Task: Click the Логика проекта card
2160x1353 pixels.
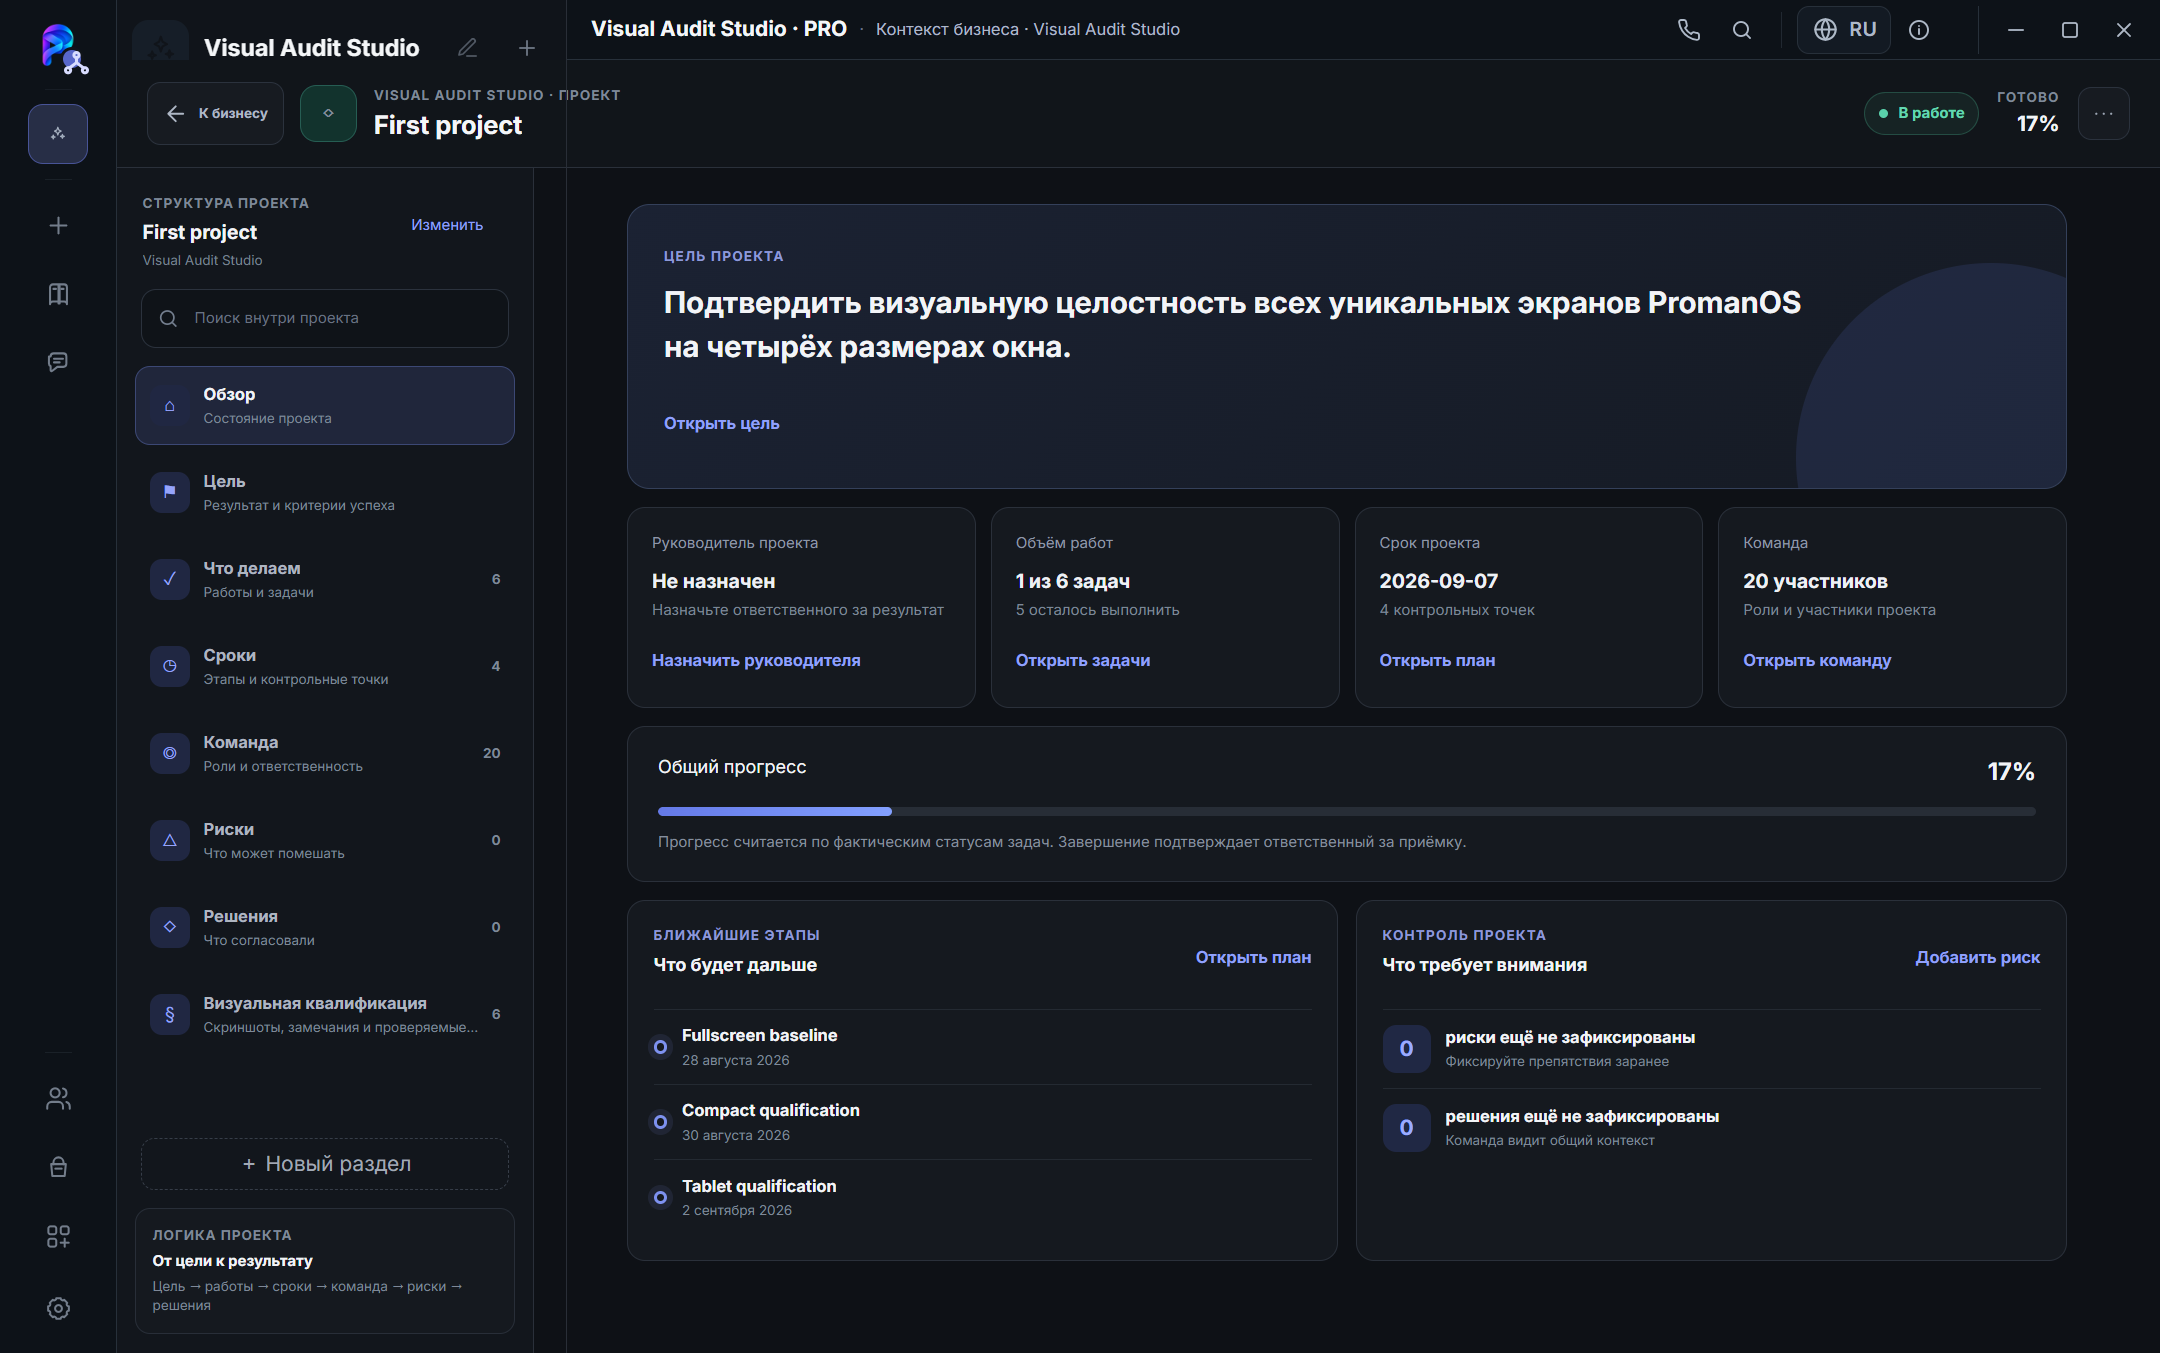Action: 325,1270
